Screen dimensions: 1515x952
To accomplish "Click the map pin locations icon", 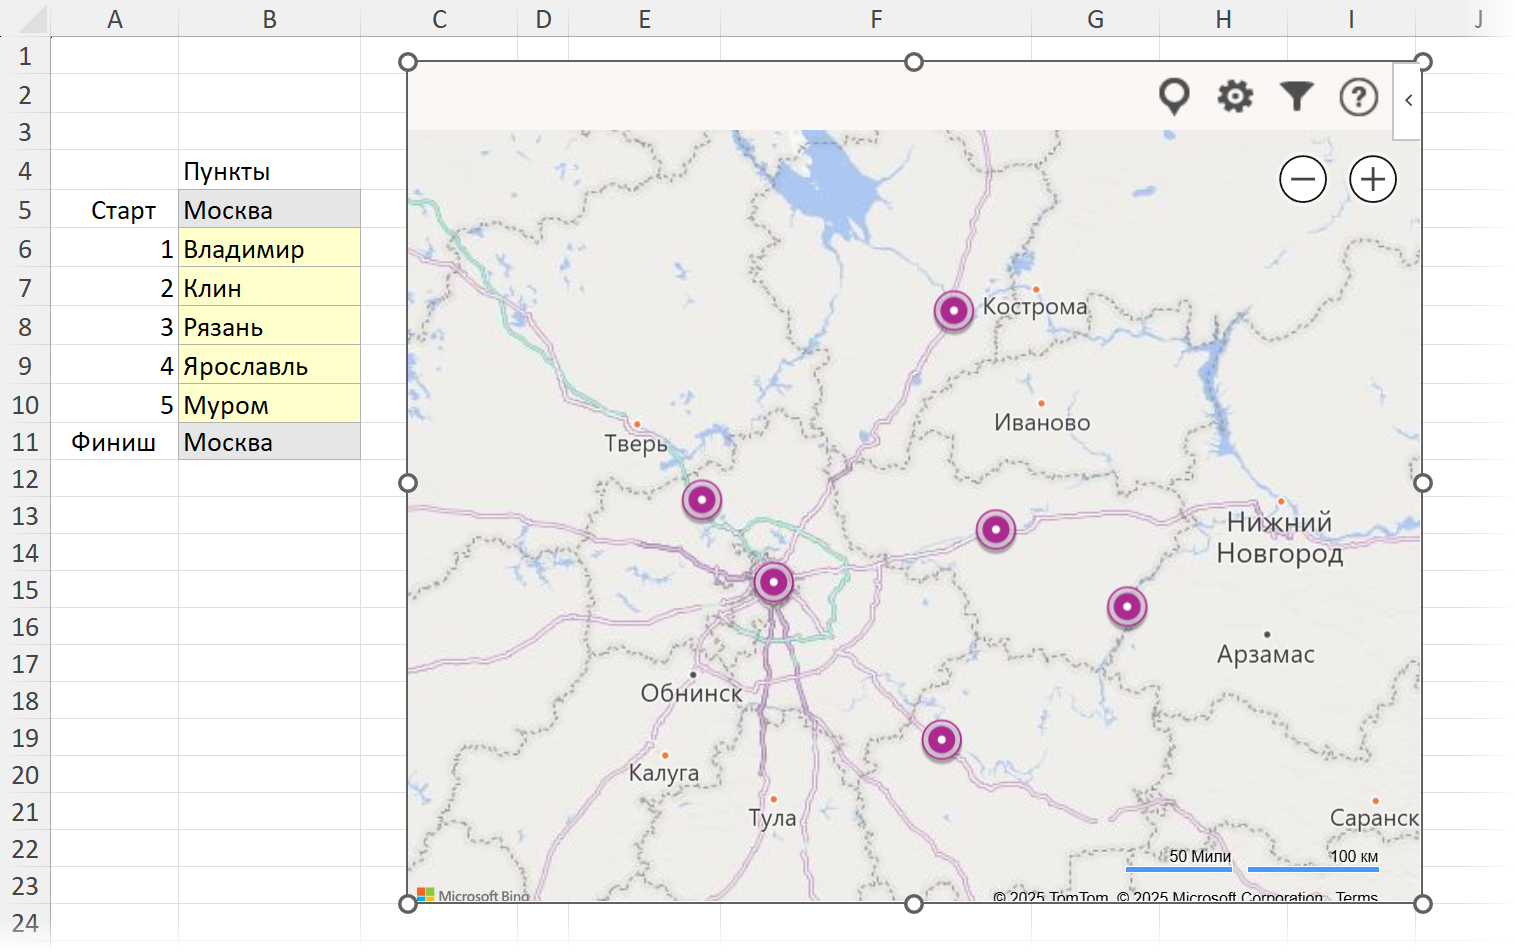I will [x=1174, y=97].
